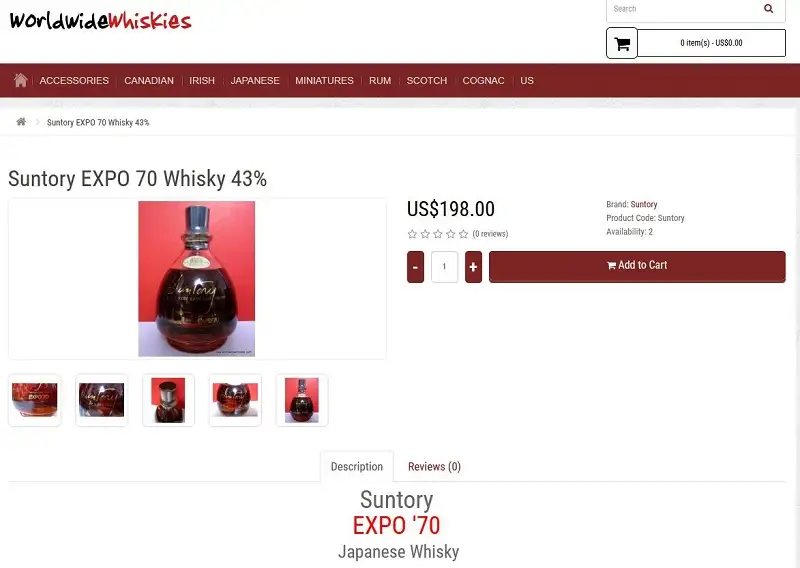The image size is (800, 568).
Task: Click the home icon in navigation bar
Action: [20, 80]
